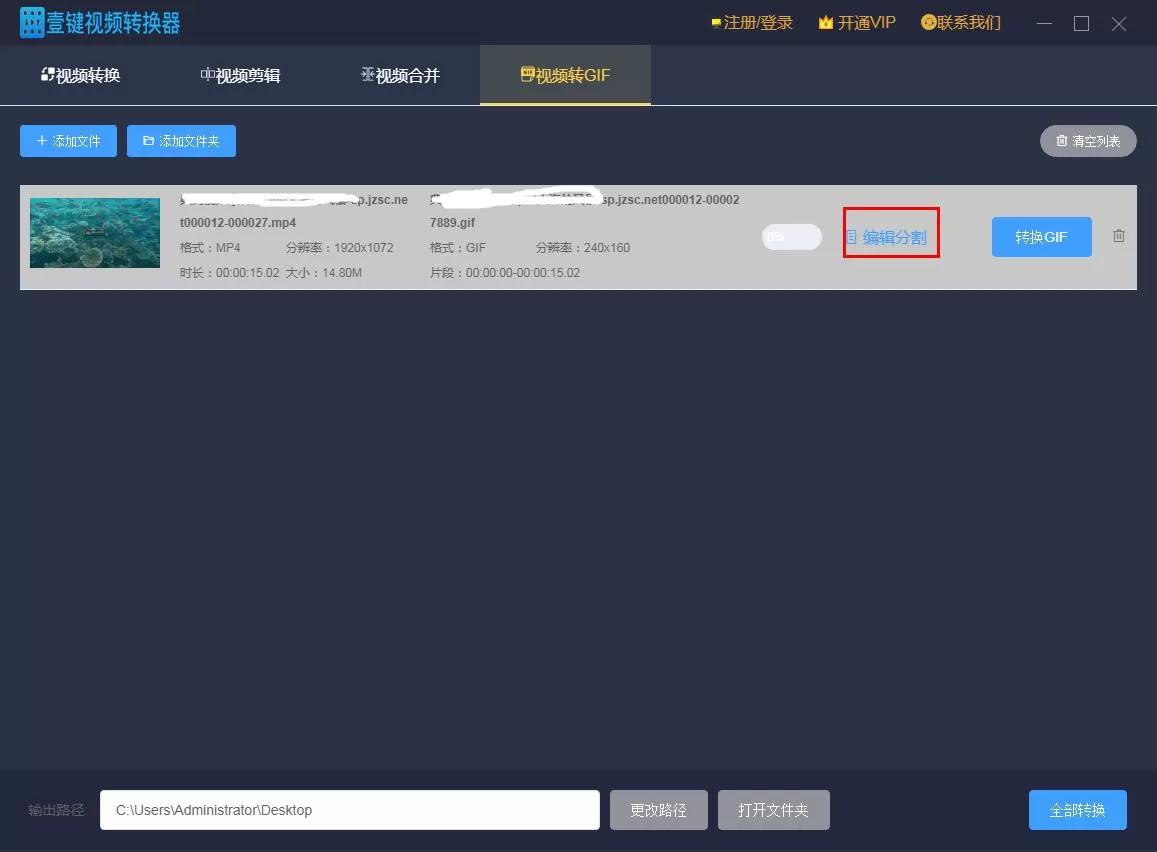Click the ocean video thumbnail
1157x852 pixels.
94,233
